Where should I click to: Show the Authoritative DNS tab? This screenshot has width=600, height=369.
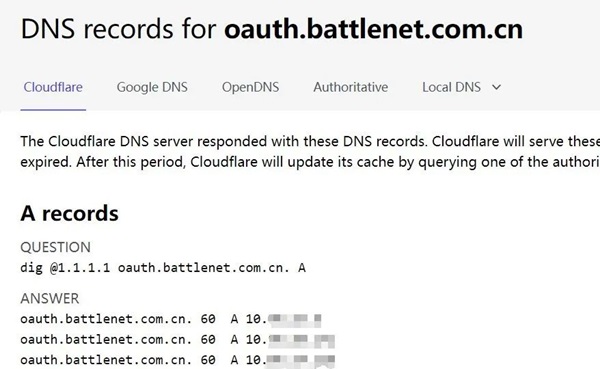351,87
